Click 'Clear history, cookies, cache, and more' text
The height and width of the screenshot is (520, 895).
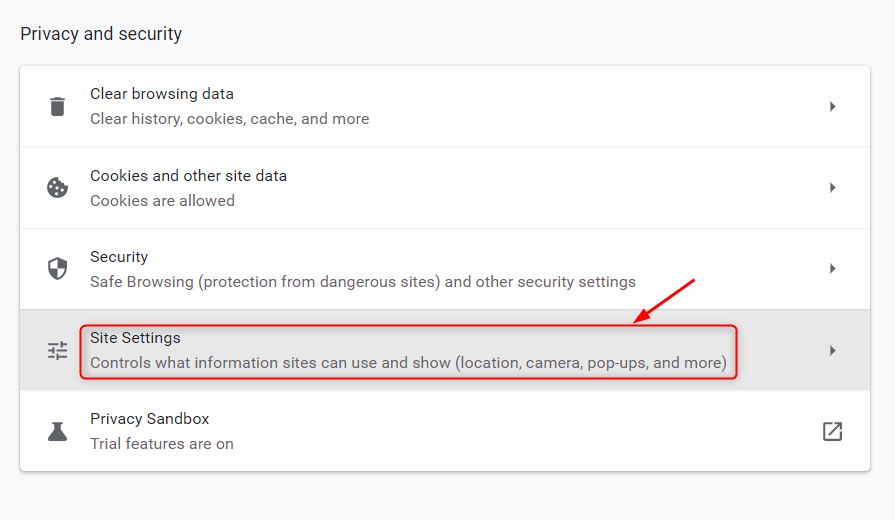point(229,119)
